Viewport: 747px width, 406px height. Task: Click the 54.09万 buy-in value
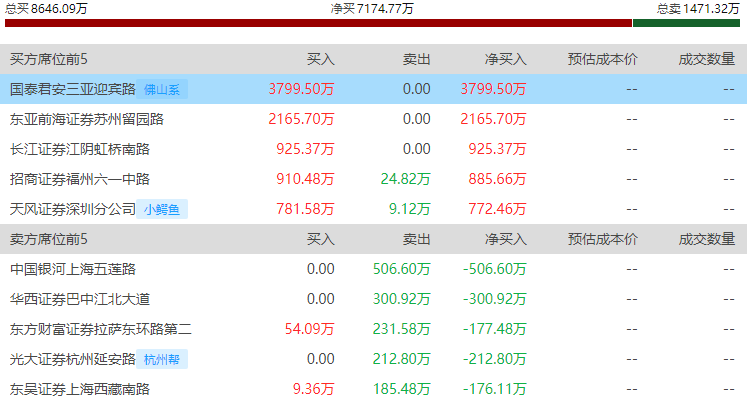[310, 329]
